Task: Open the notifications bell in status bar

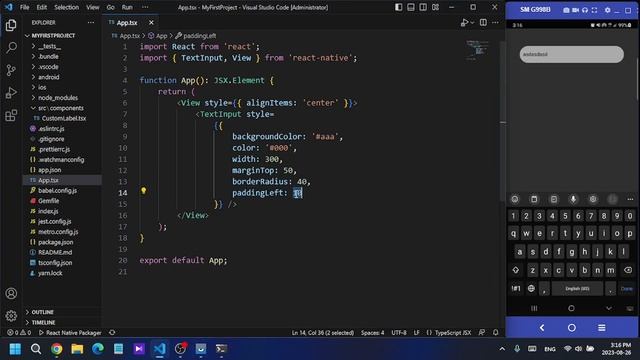Action: pos(496,333)
